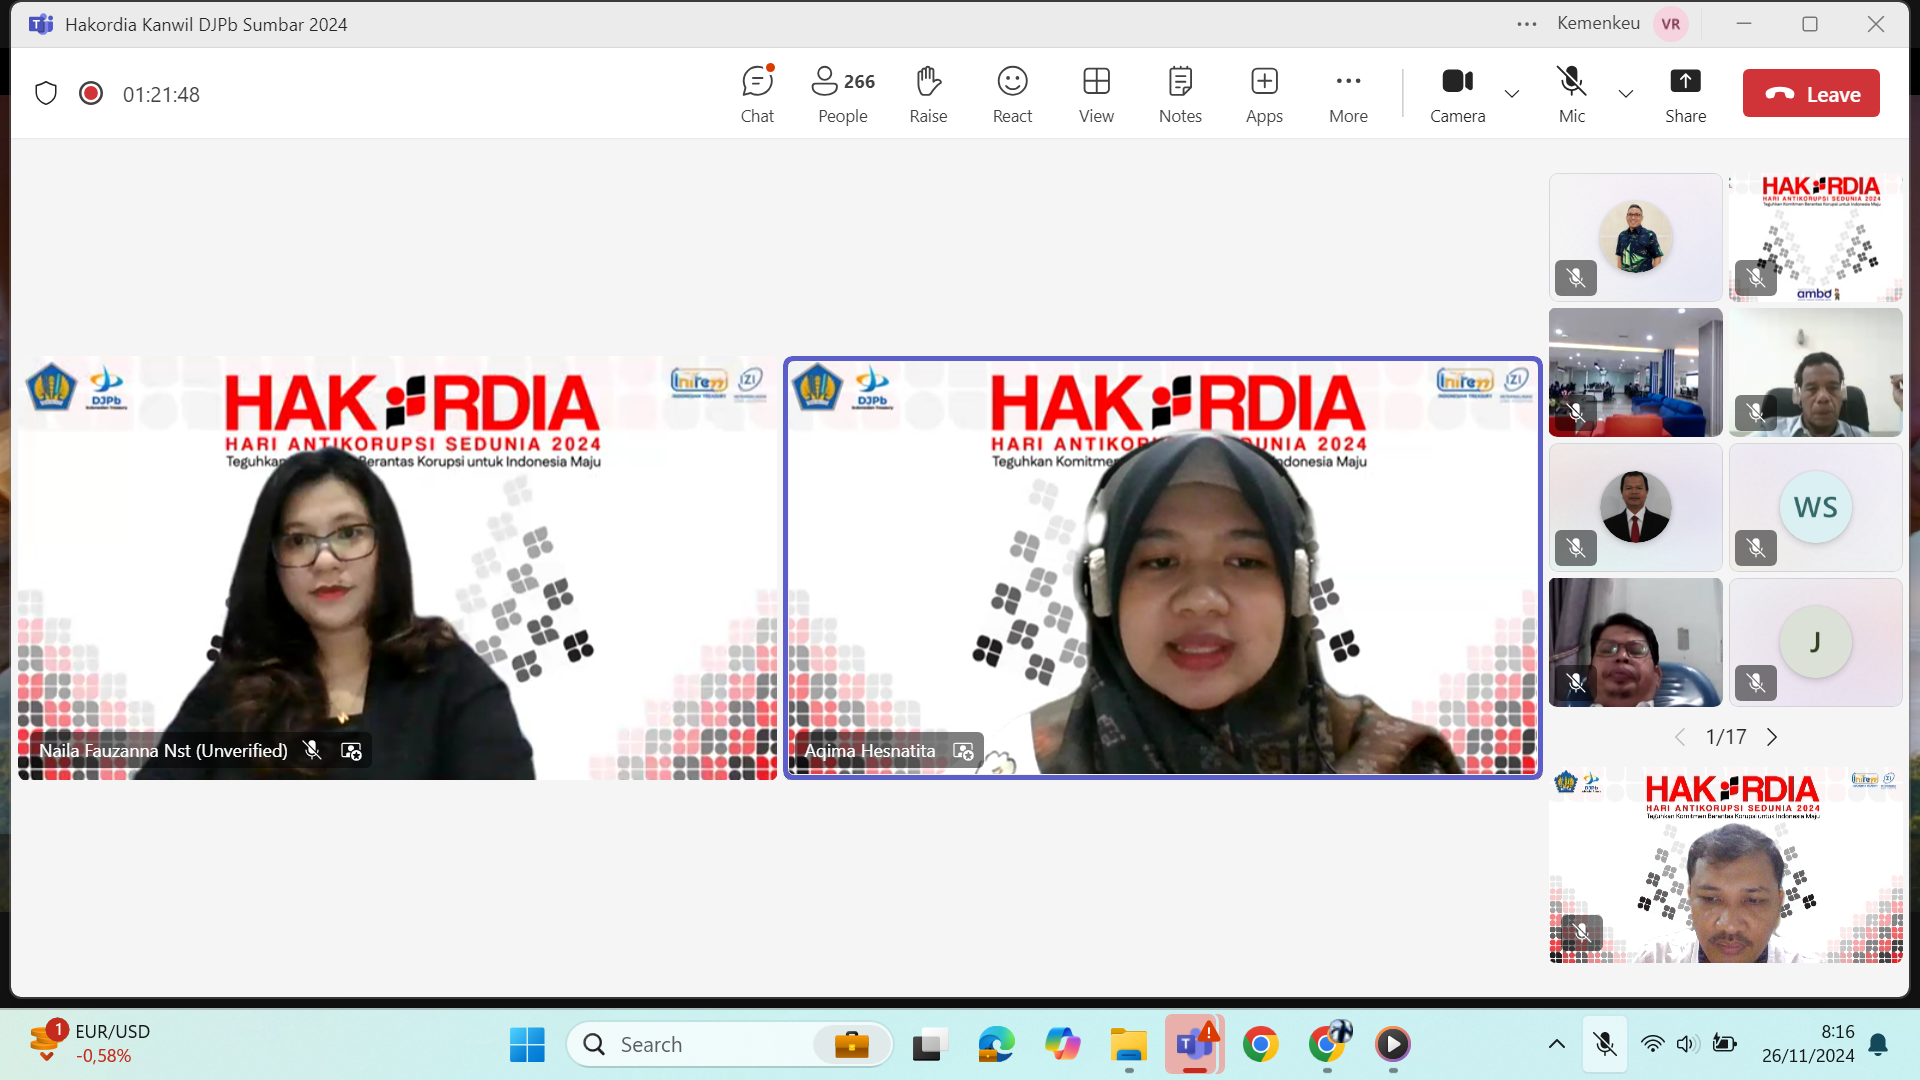Open File Explorer from taskbar

pyautogui.click(x=1128, y=1044)
